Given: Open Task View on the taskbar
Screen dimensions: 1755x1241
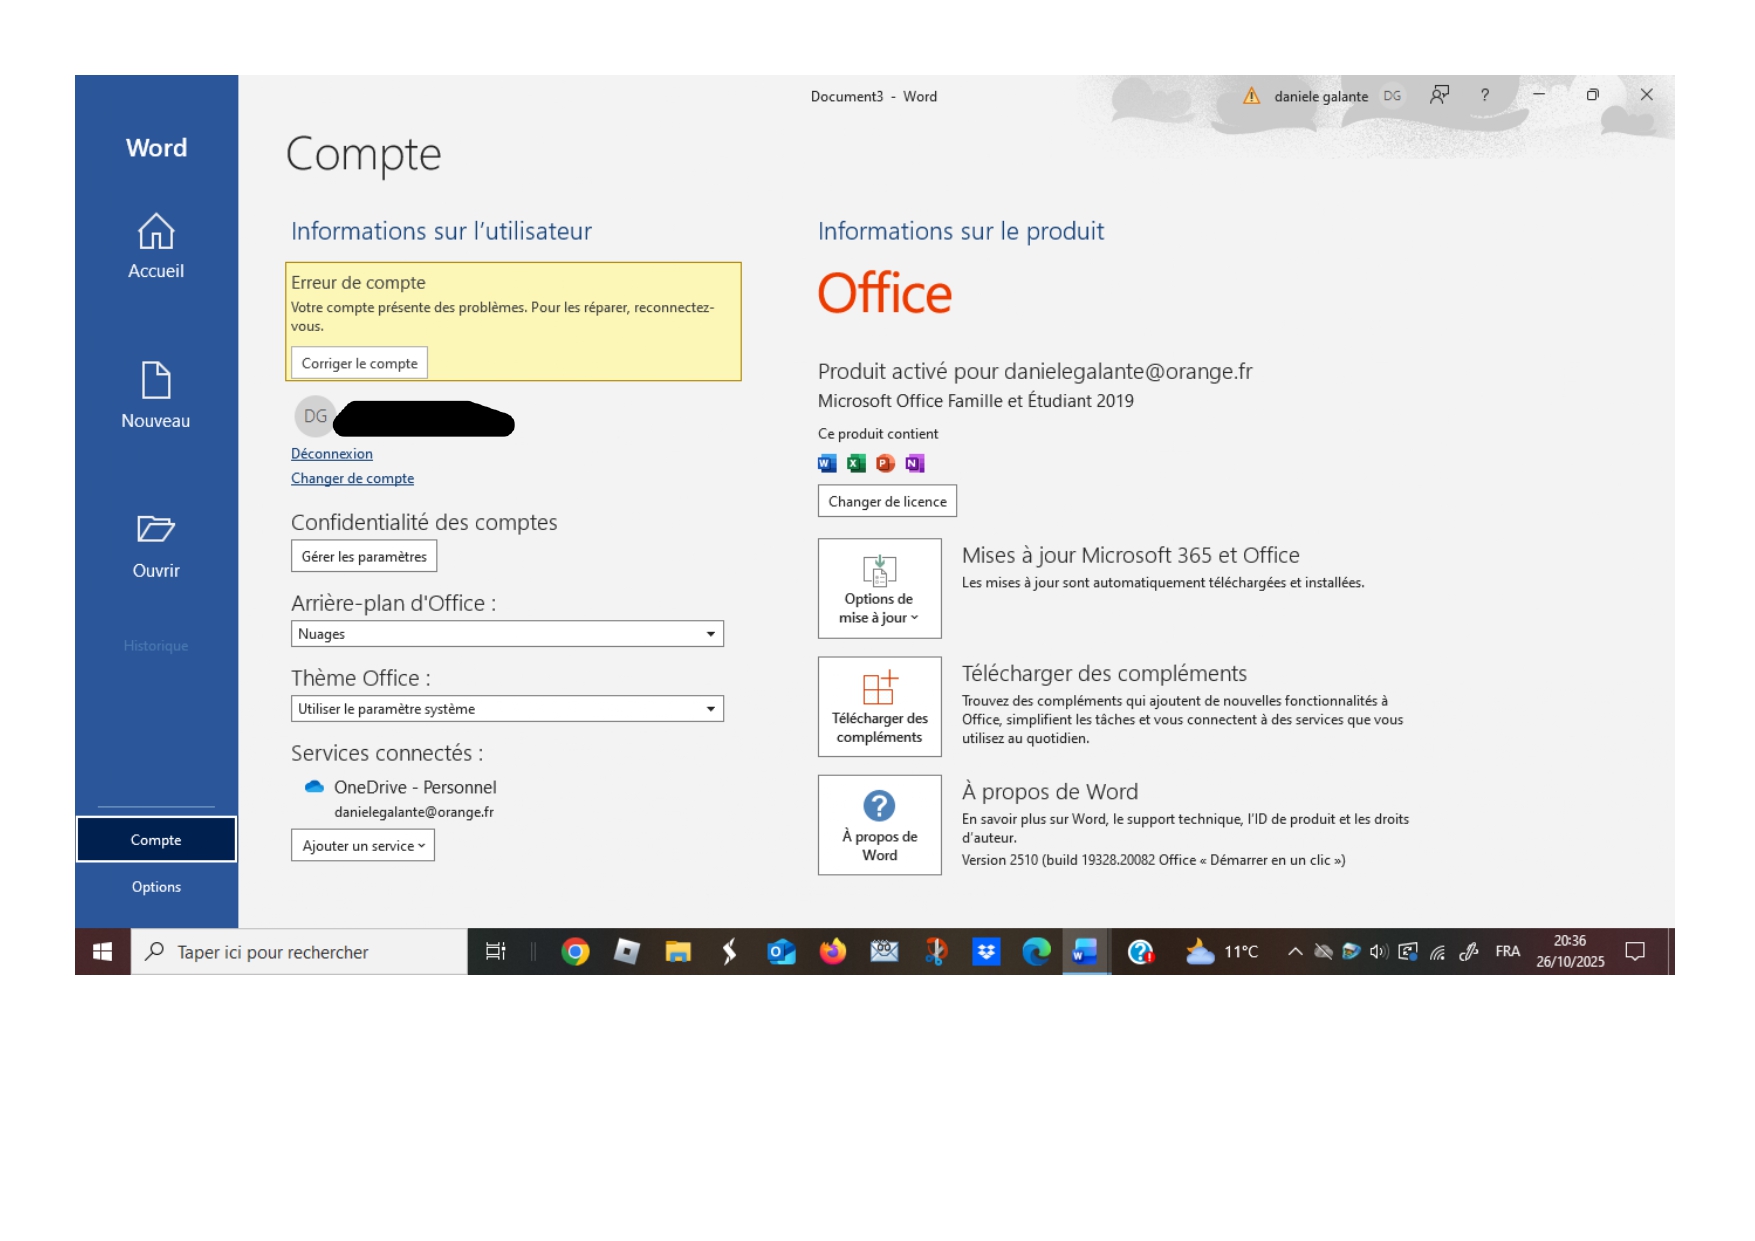Looking at the screenshot, I should [495, 952].
